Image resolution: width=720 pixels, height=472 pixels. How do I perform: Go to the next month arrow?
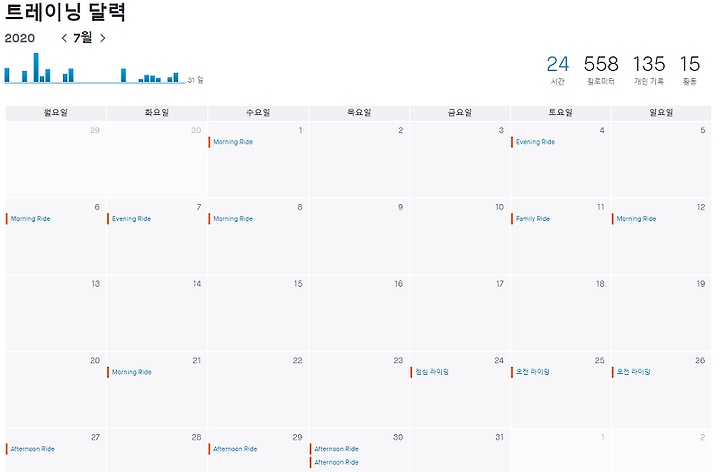(x=103, y=38)
